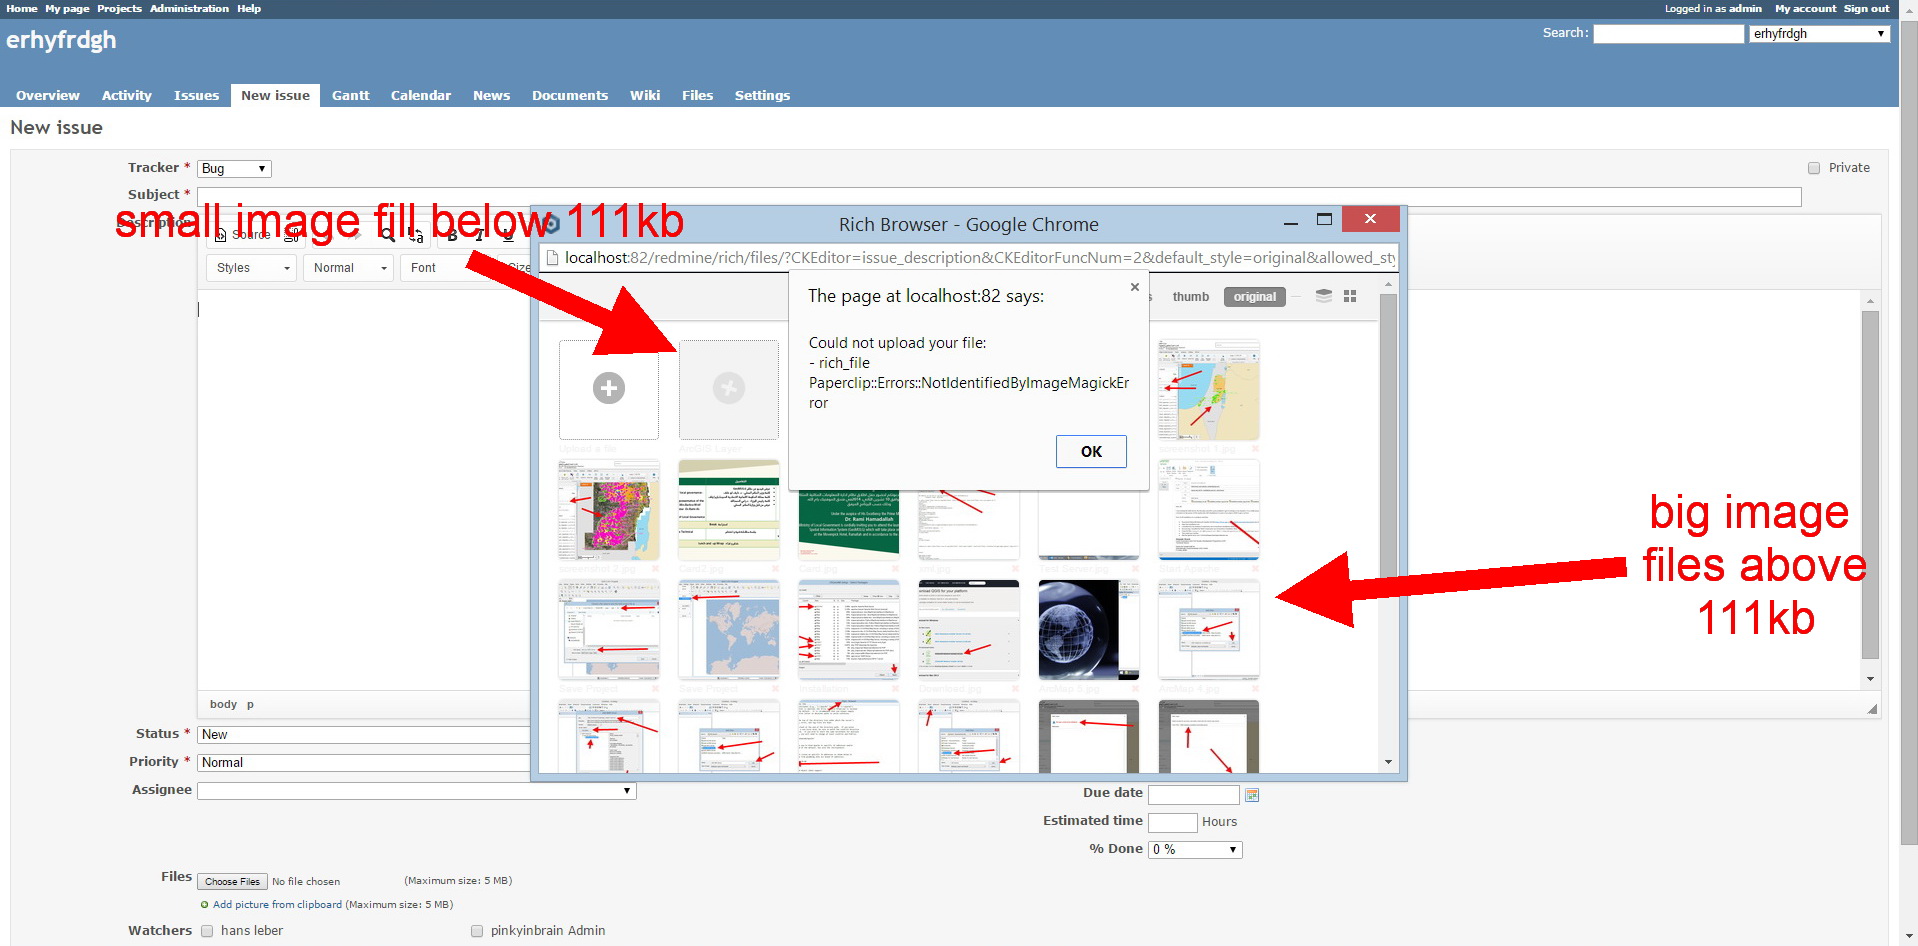Expand the % Done dropdown
Image resolution: width=1918 pixels, height=946 pixels.
[1194, 850]
